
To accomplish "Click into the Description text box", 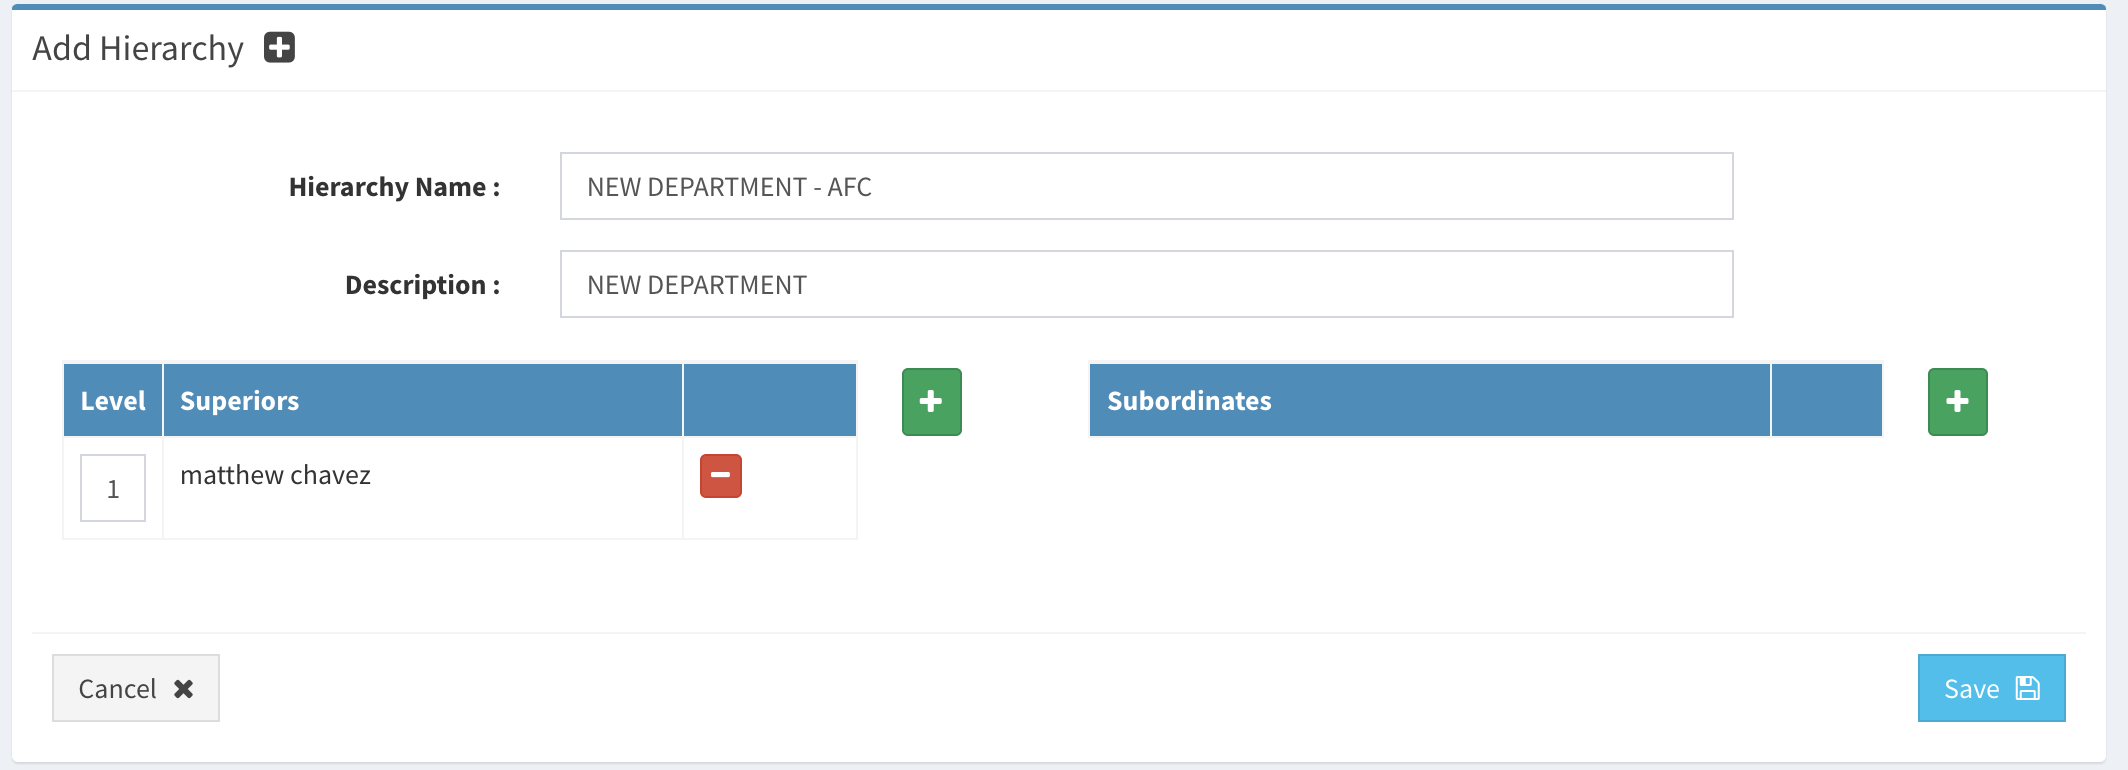I will [x=1146, y=285].
